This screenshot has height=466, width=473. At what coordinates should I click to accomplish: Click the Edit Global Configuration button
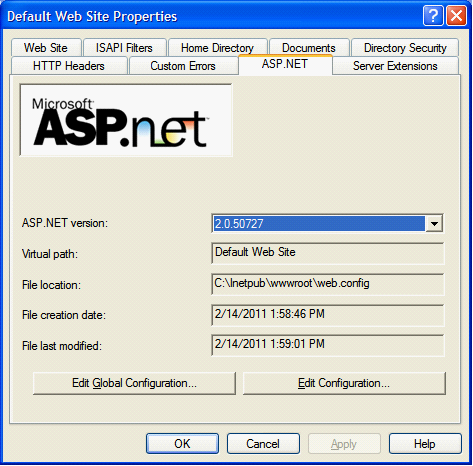(x=134, y=383)
